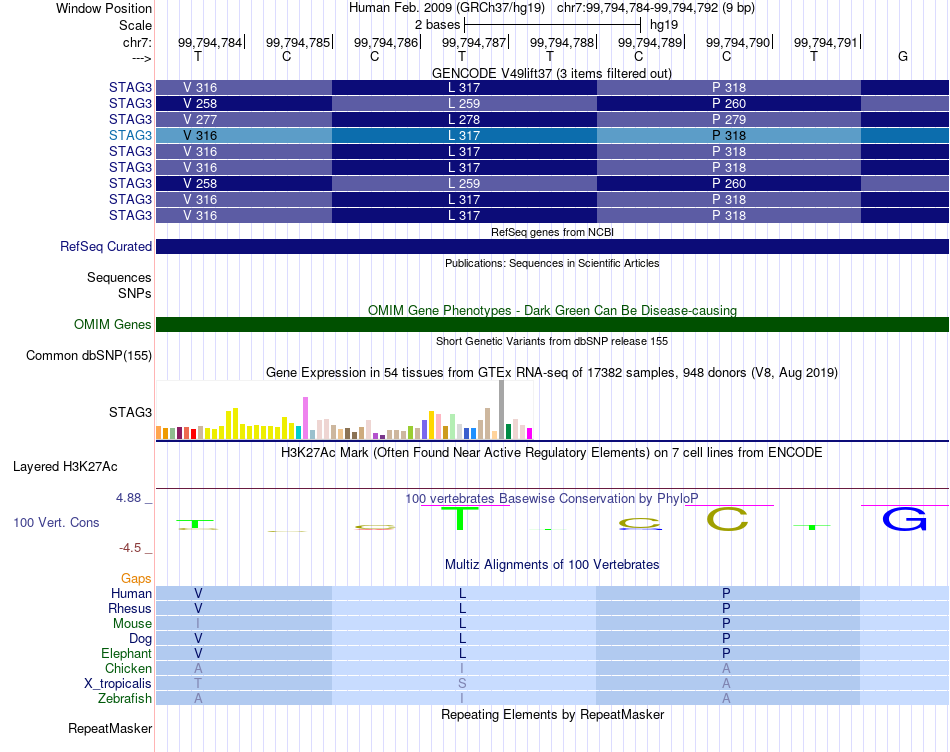Image resolution: width=950 pixels, height=752 pixels.
Task: Click the dark blue RefSeq Curated bar
Action: 552,246
